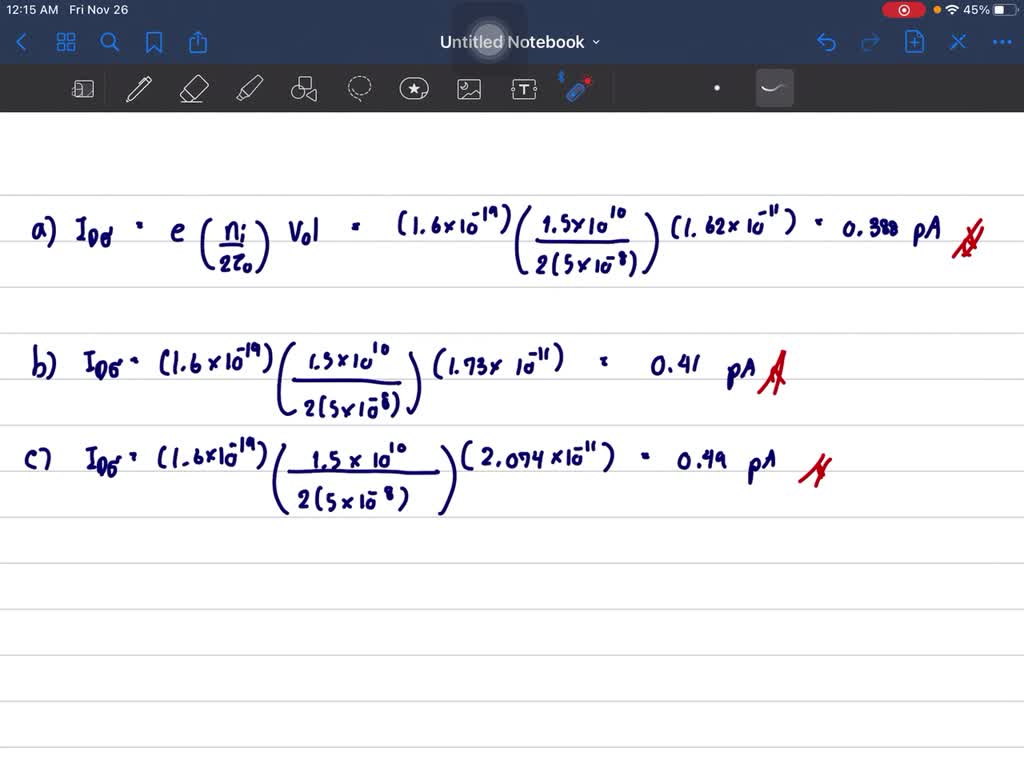Select the Pointer tool
1024x768 pixels.
pos(578,88)
